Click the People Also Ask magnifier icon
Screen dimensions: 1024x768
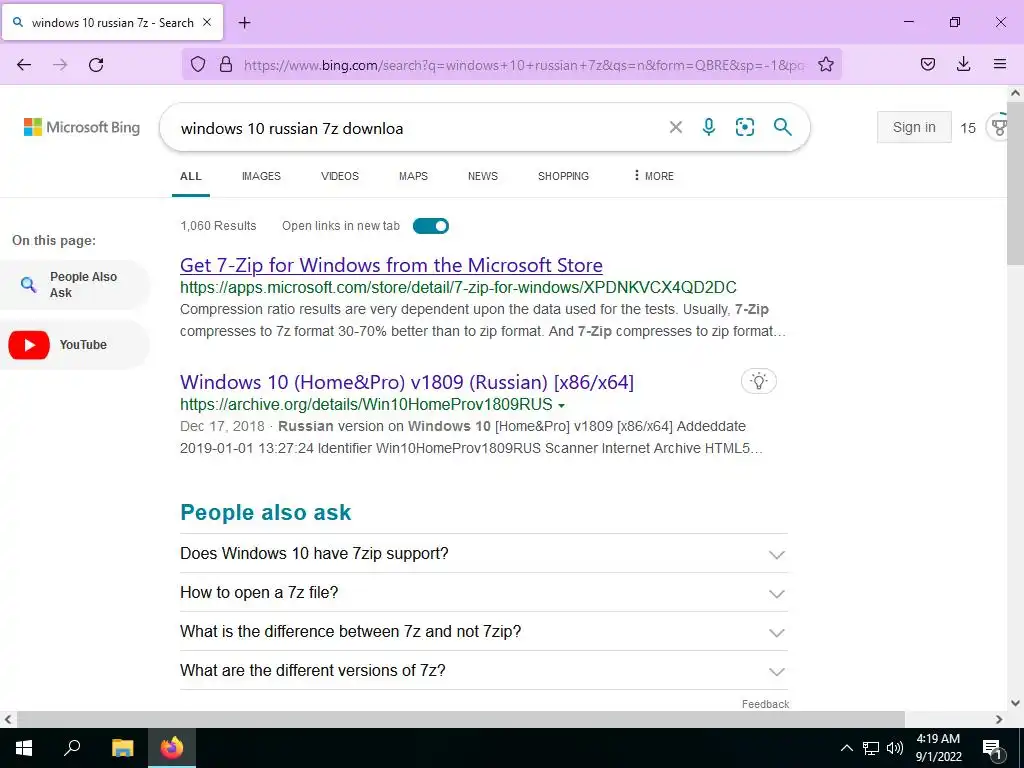pos(28,285)
